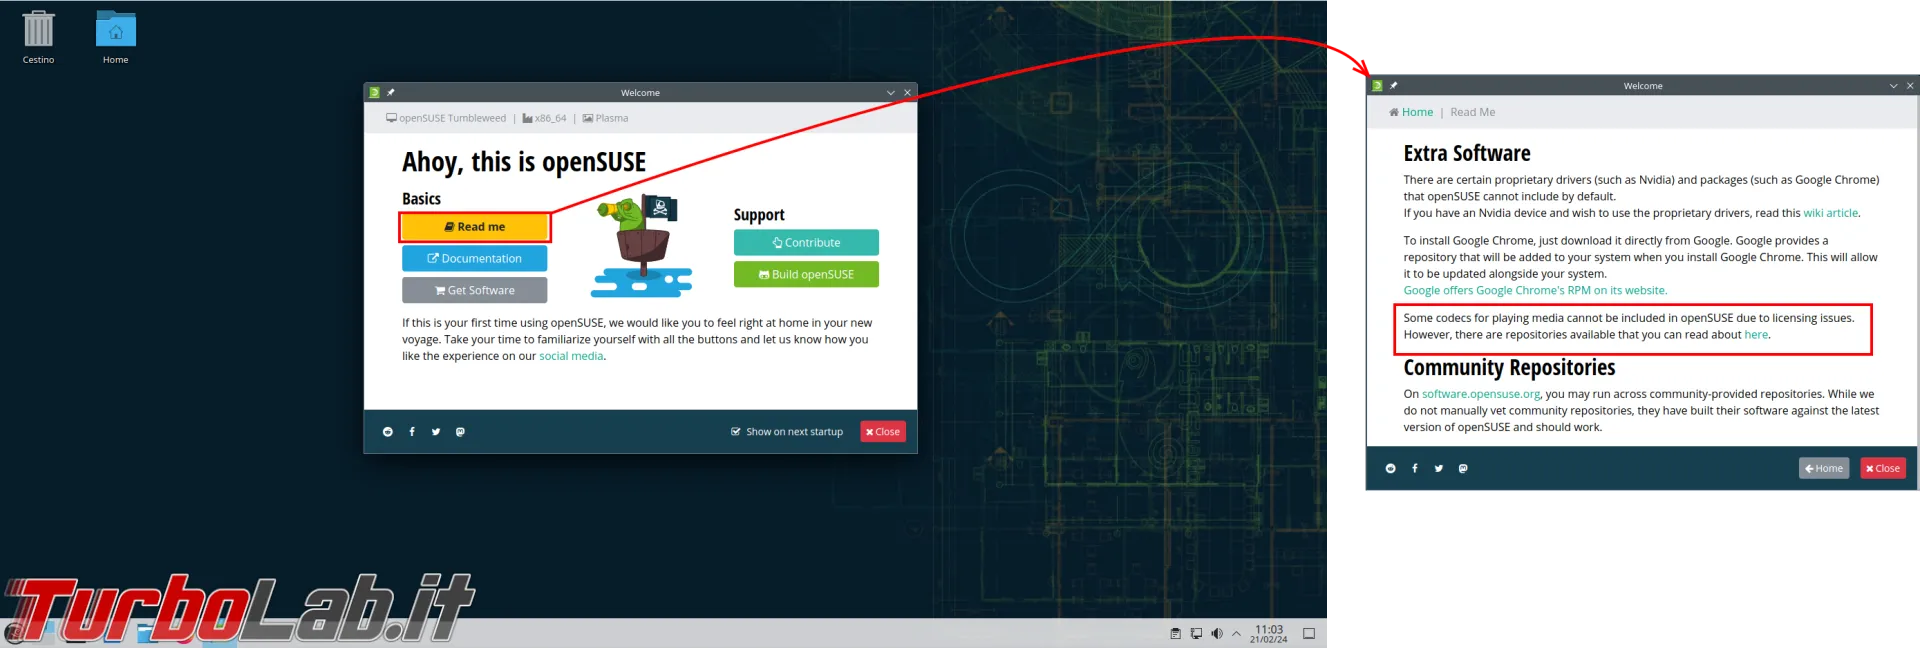Open the Cestino trash icon on desktop
Viewport: 1920px width, 648px height.
(38, 37)
